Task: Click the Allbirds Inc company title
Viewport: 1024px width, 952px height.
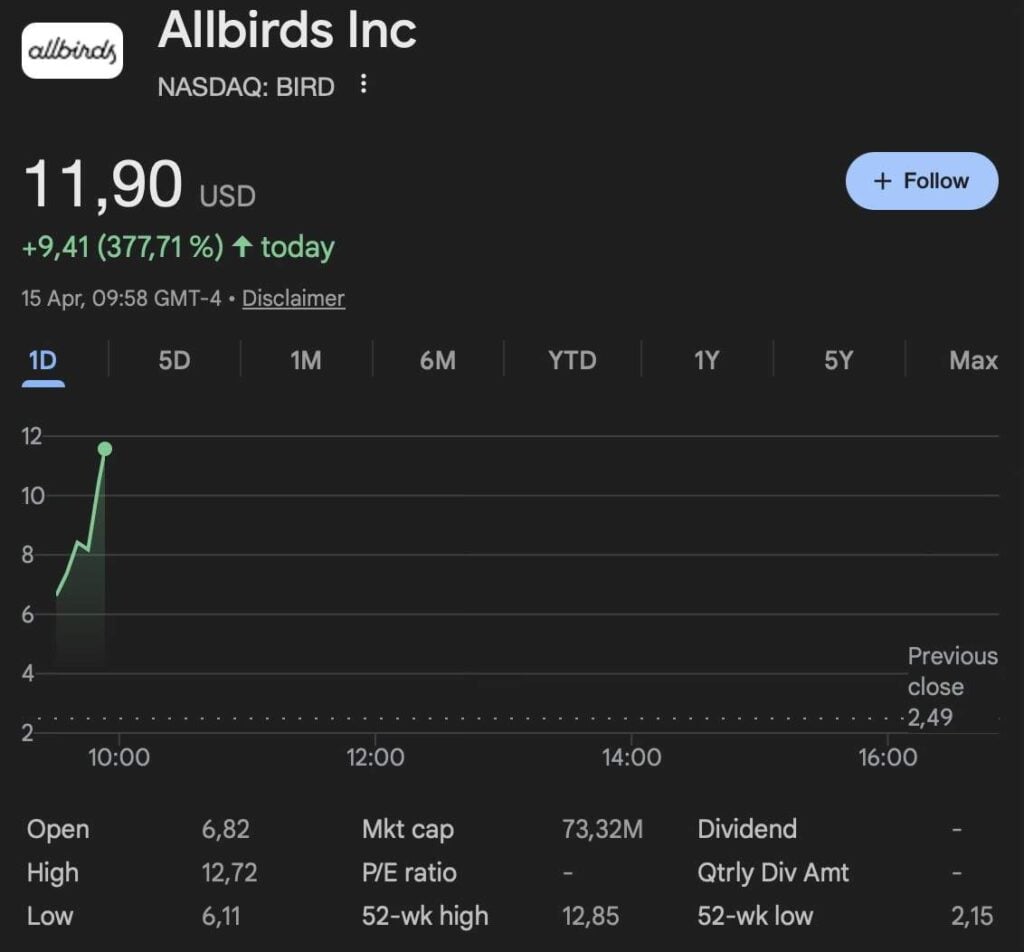Action: pos(287,30)
